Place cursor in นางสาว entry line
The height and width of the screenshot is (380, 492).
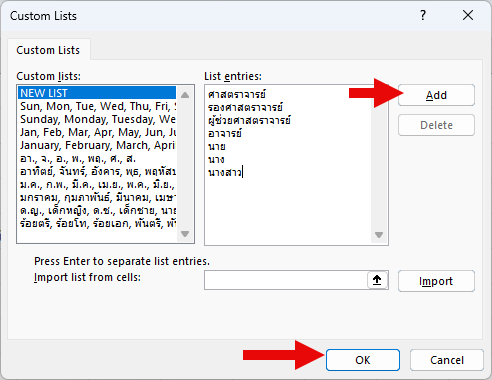pos(225,173)
